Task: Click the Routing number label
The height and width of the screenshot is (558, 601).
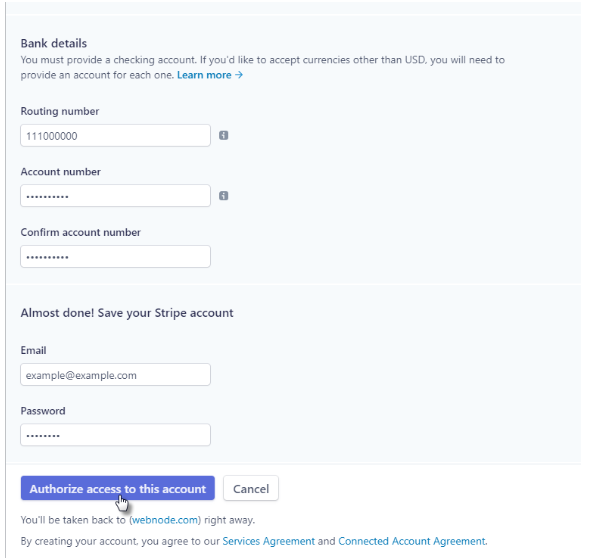Action: [x=60, y=111]
